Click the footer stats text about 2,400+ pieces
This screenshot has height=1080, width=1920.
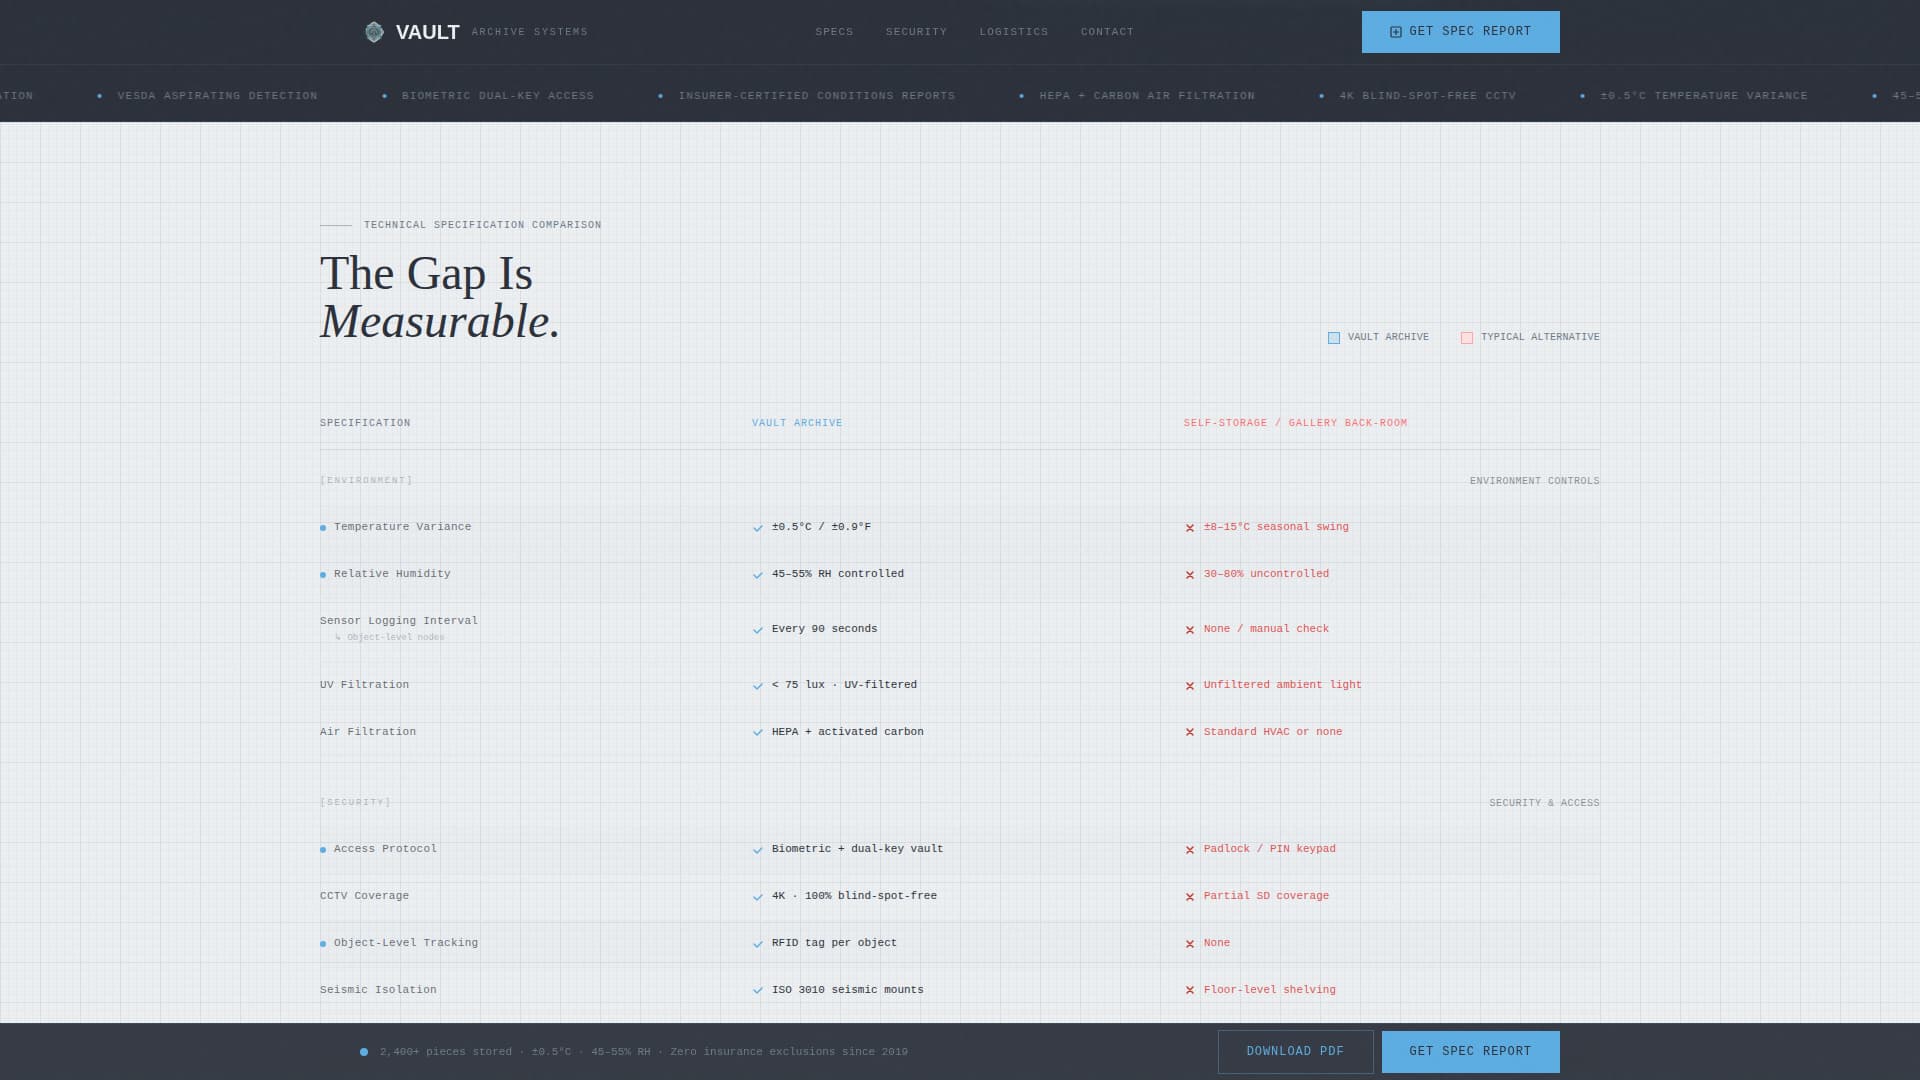pos(644,1052)
